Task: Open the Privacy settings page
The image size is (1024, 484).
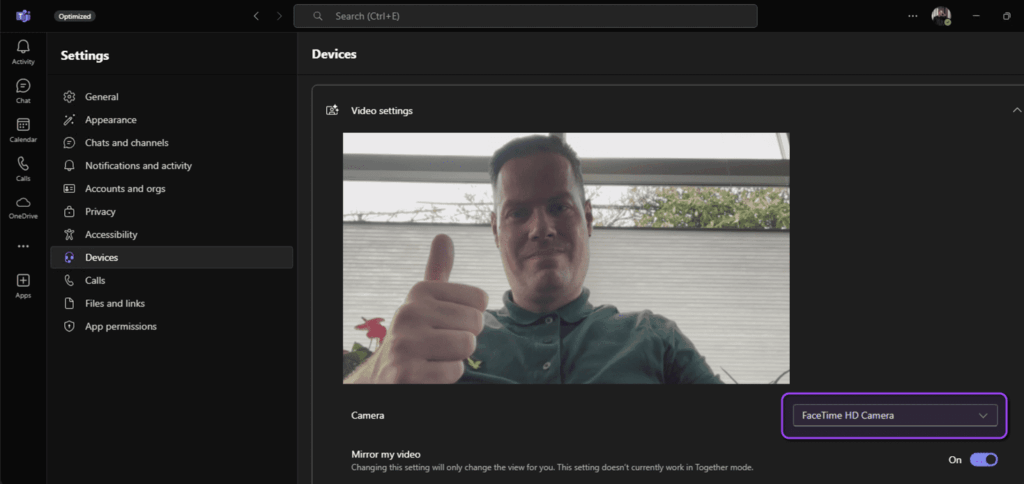Action: click(100, 212)
